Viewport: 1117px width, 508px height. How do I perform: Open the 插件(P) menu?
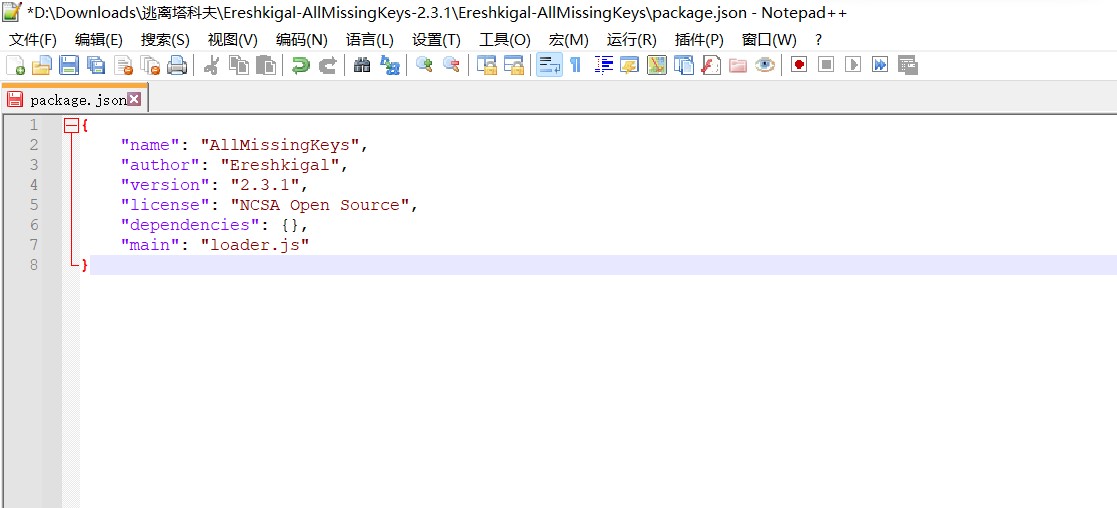point(700,40)
